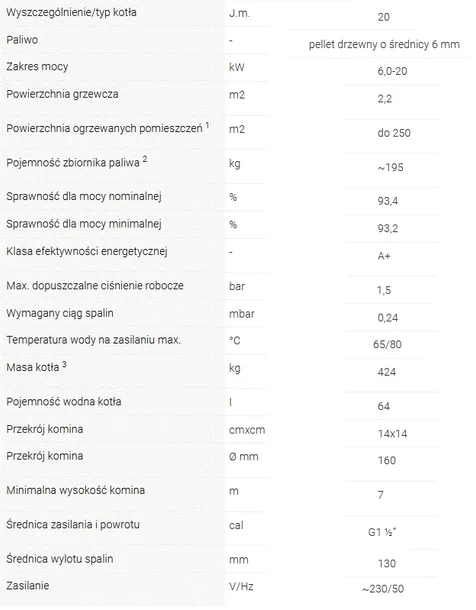
Task: Click the 'Ø mm' unit cell
Action: [243, 456]
